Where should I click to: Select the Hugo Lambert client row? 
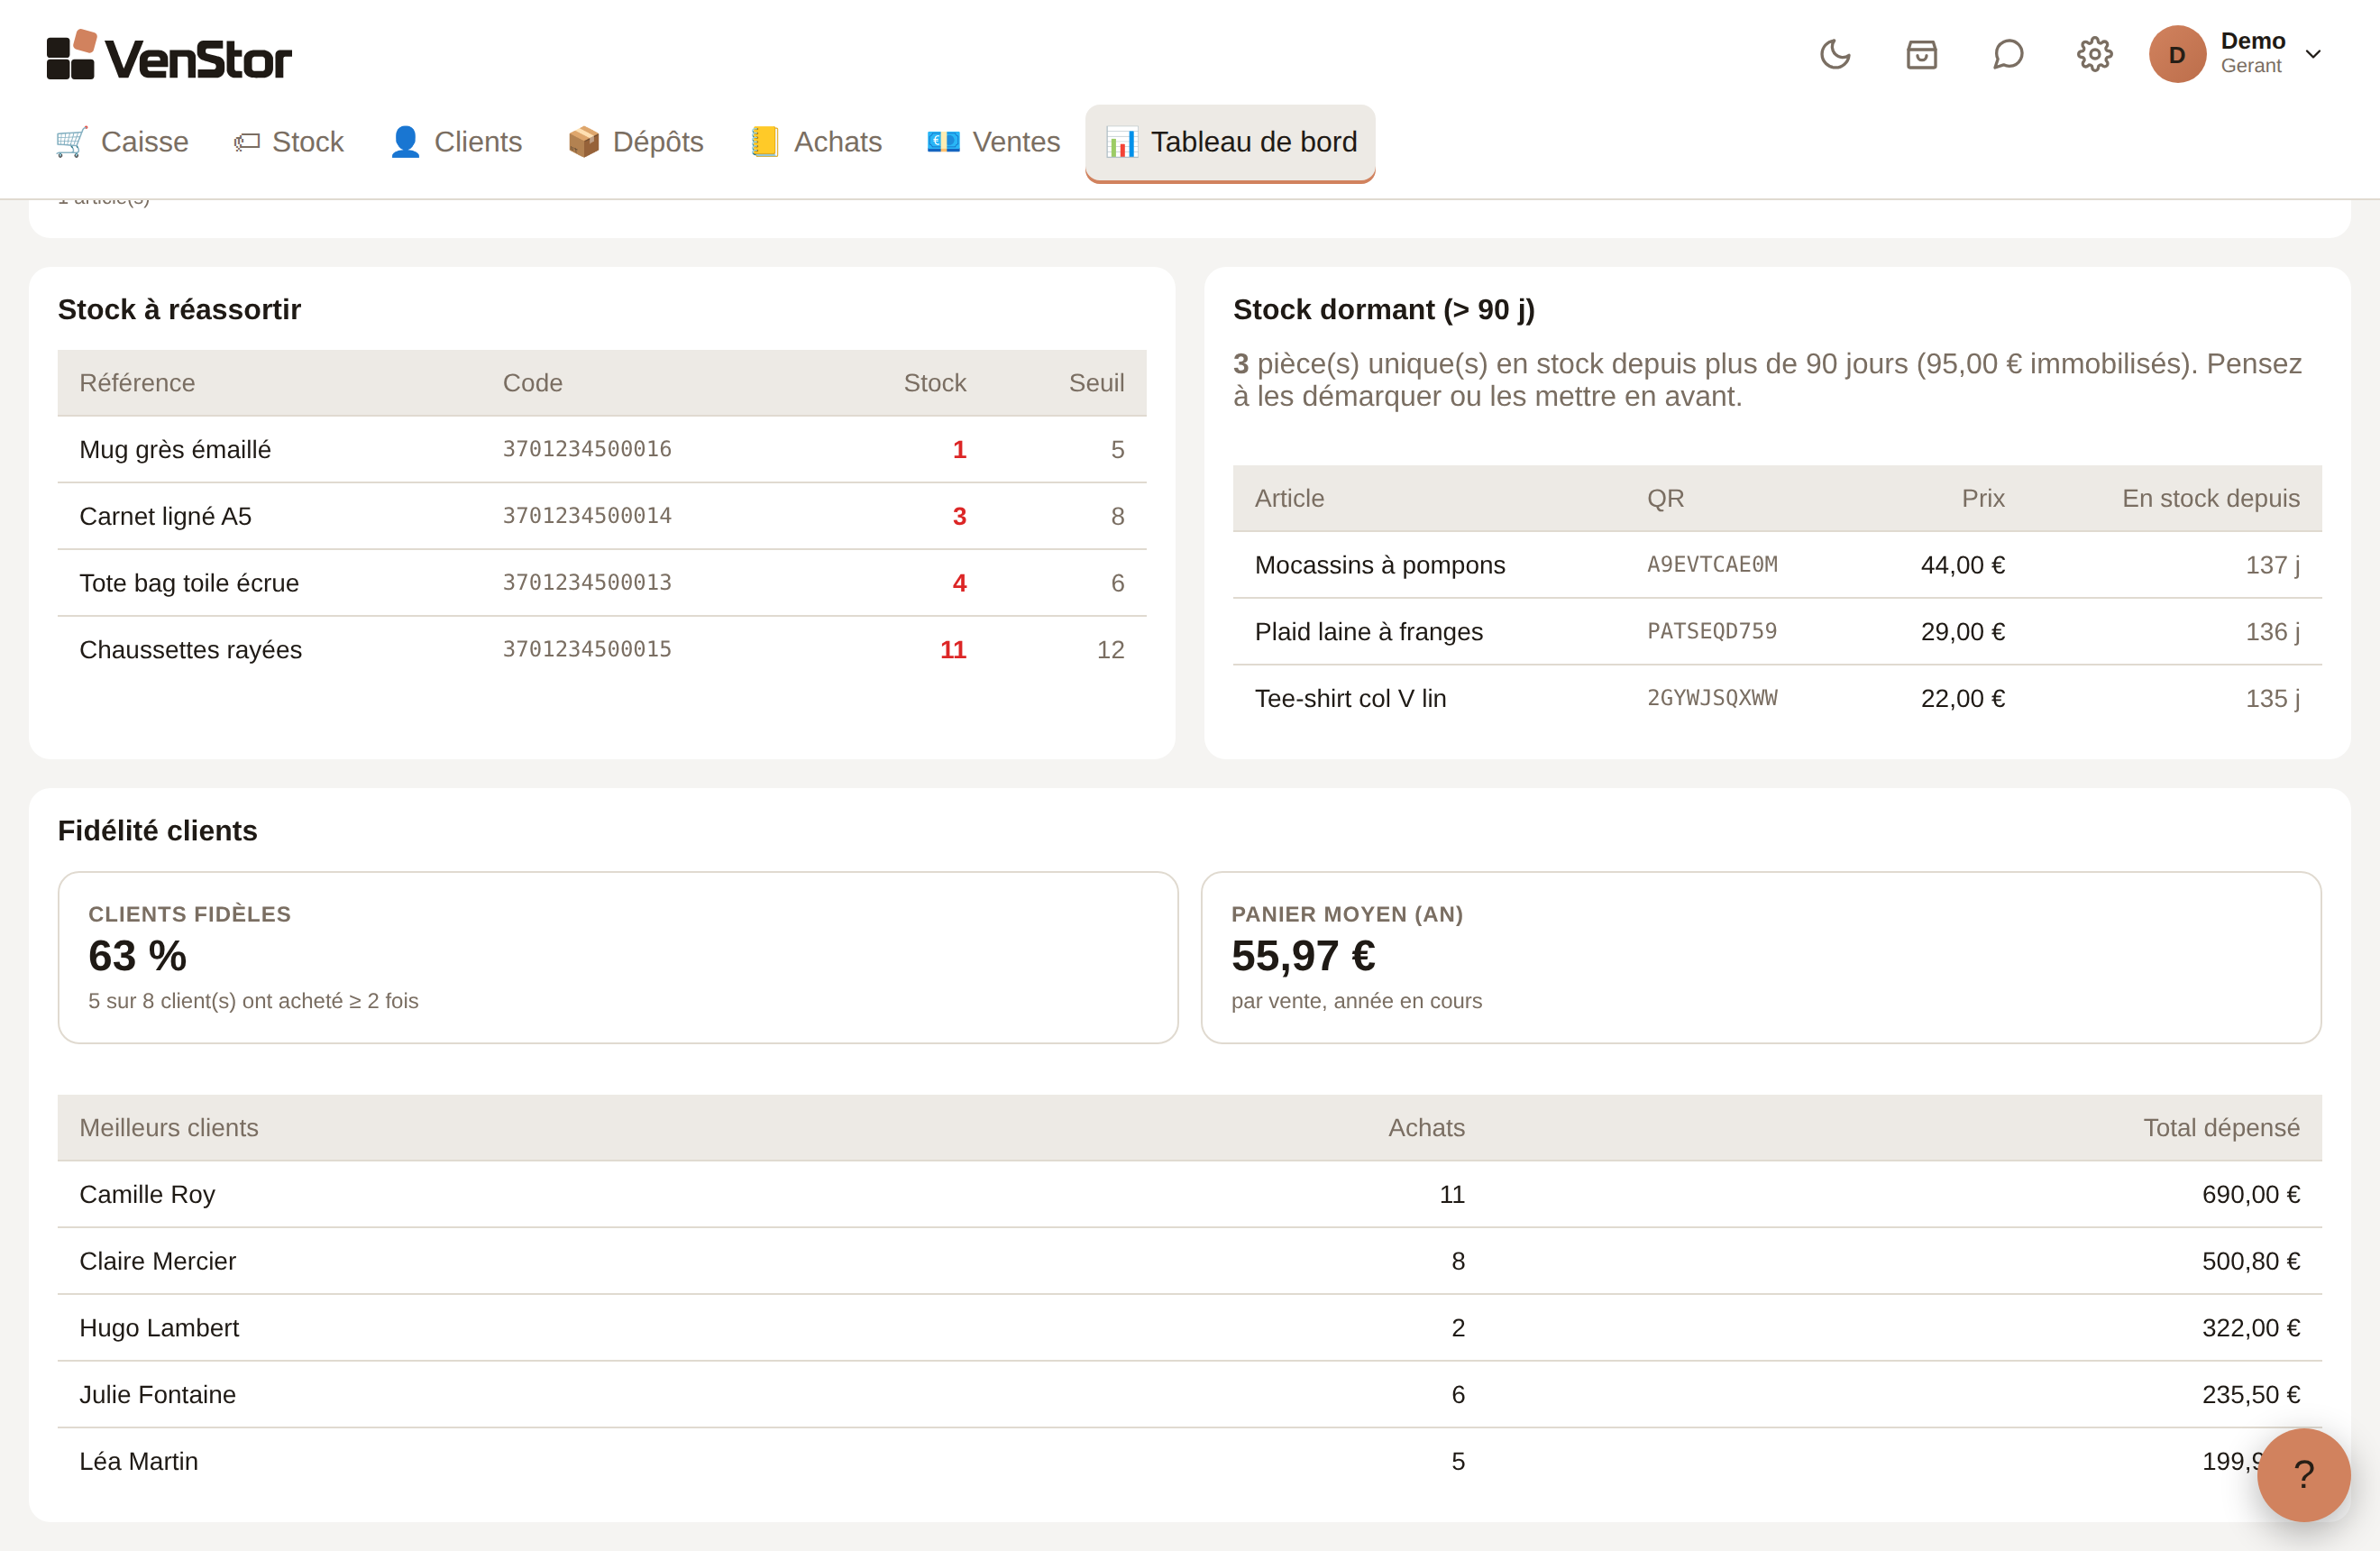pyautogui.click(x=1190, y=1328)
